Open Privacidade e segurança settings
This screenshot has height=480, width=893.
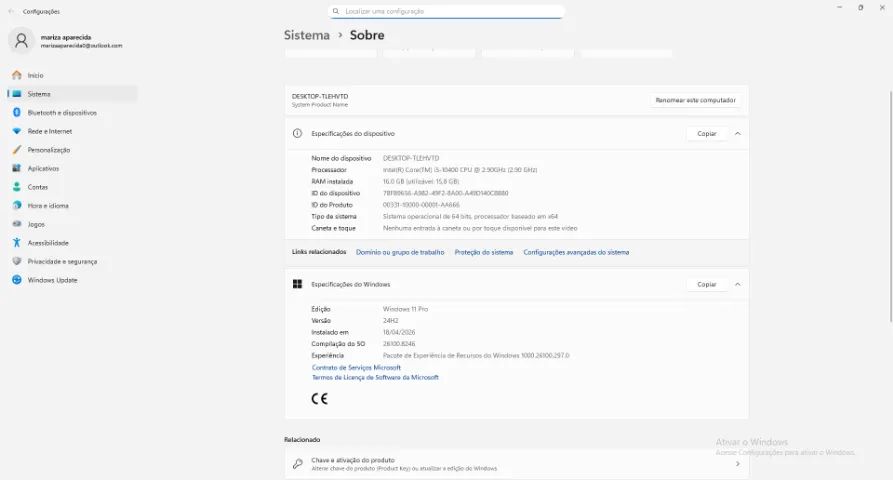click(72, 261)
